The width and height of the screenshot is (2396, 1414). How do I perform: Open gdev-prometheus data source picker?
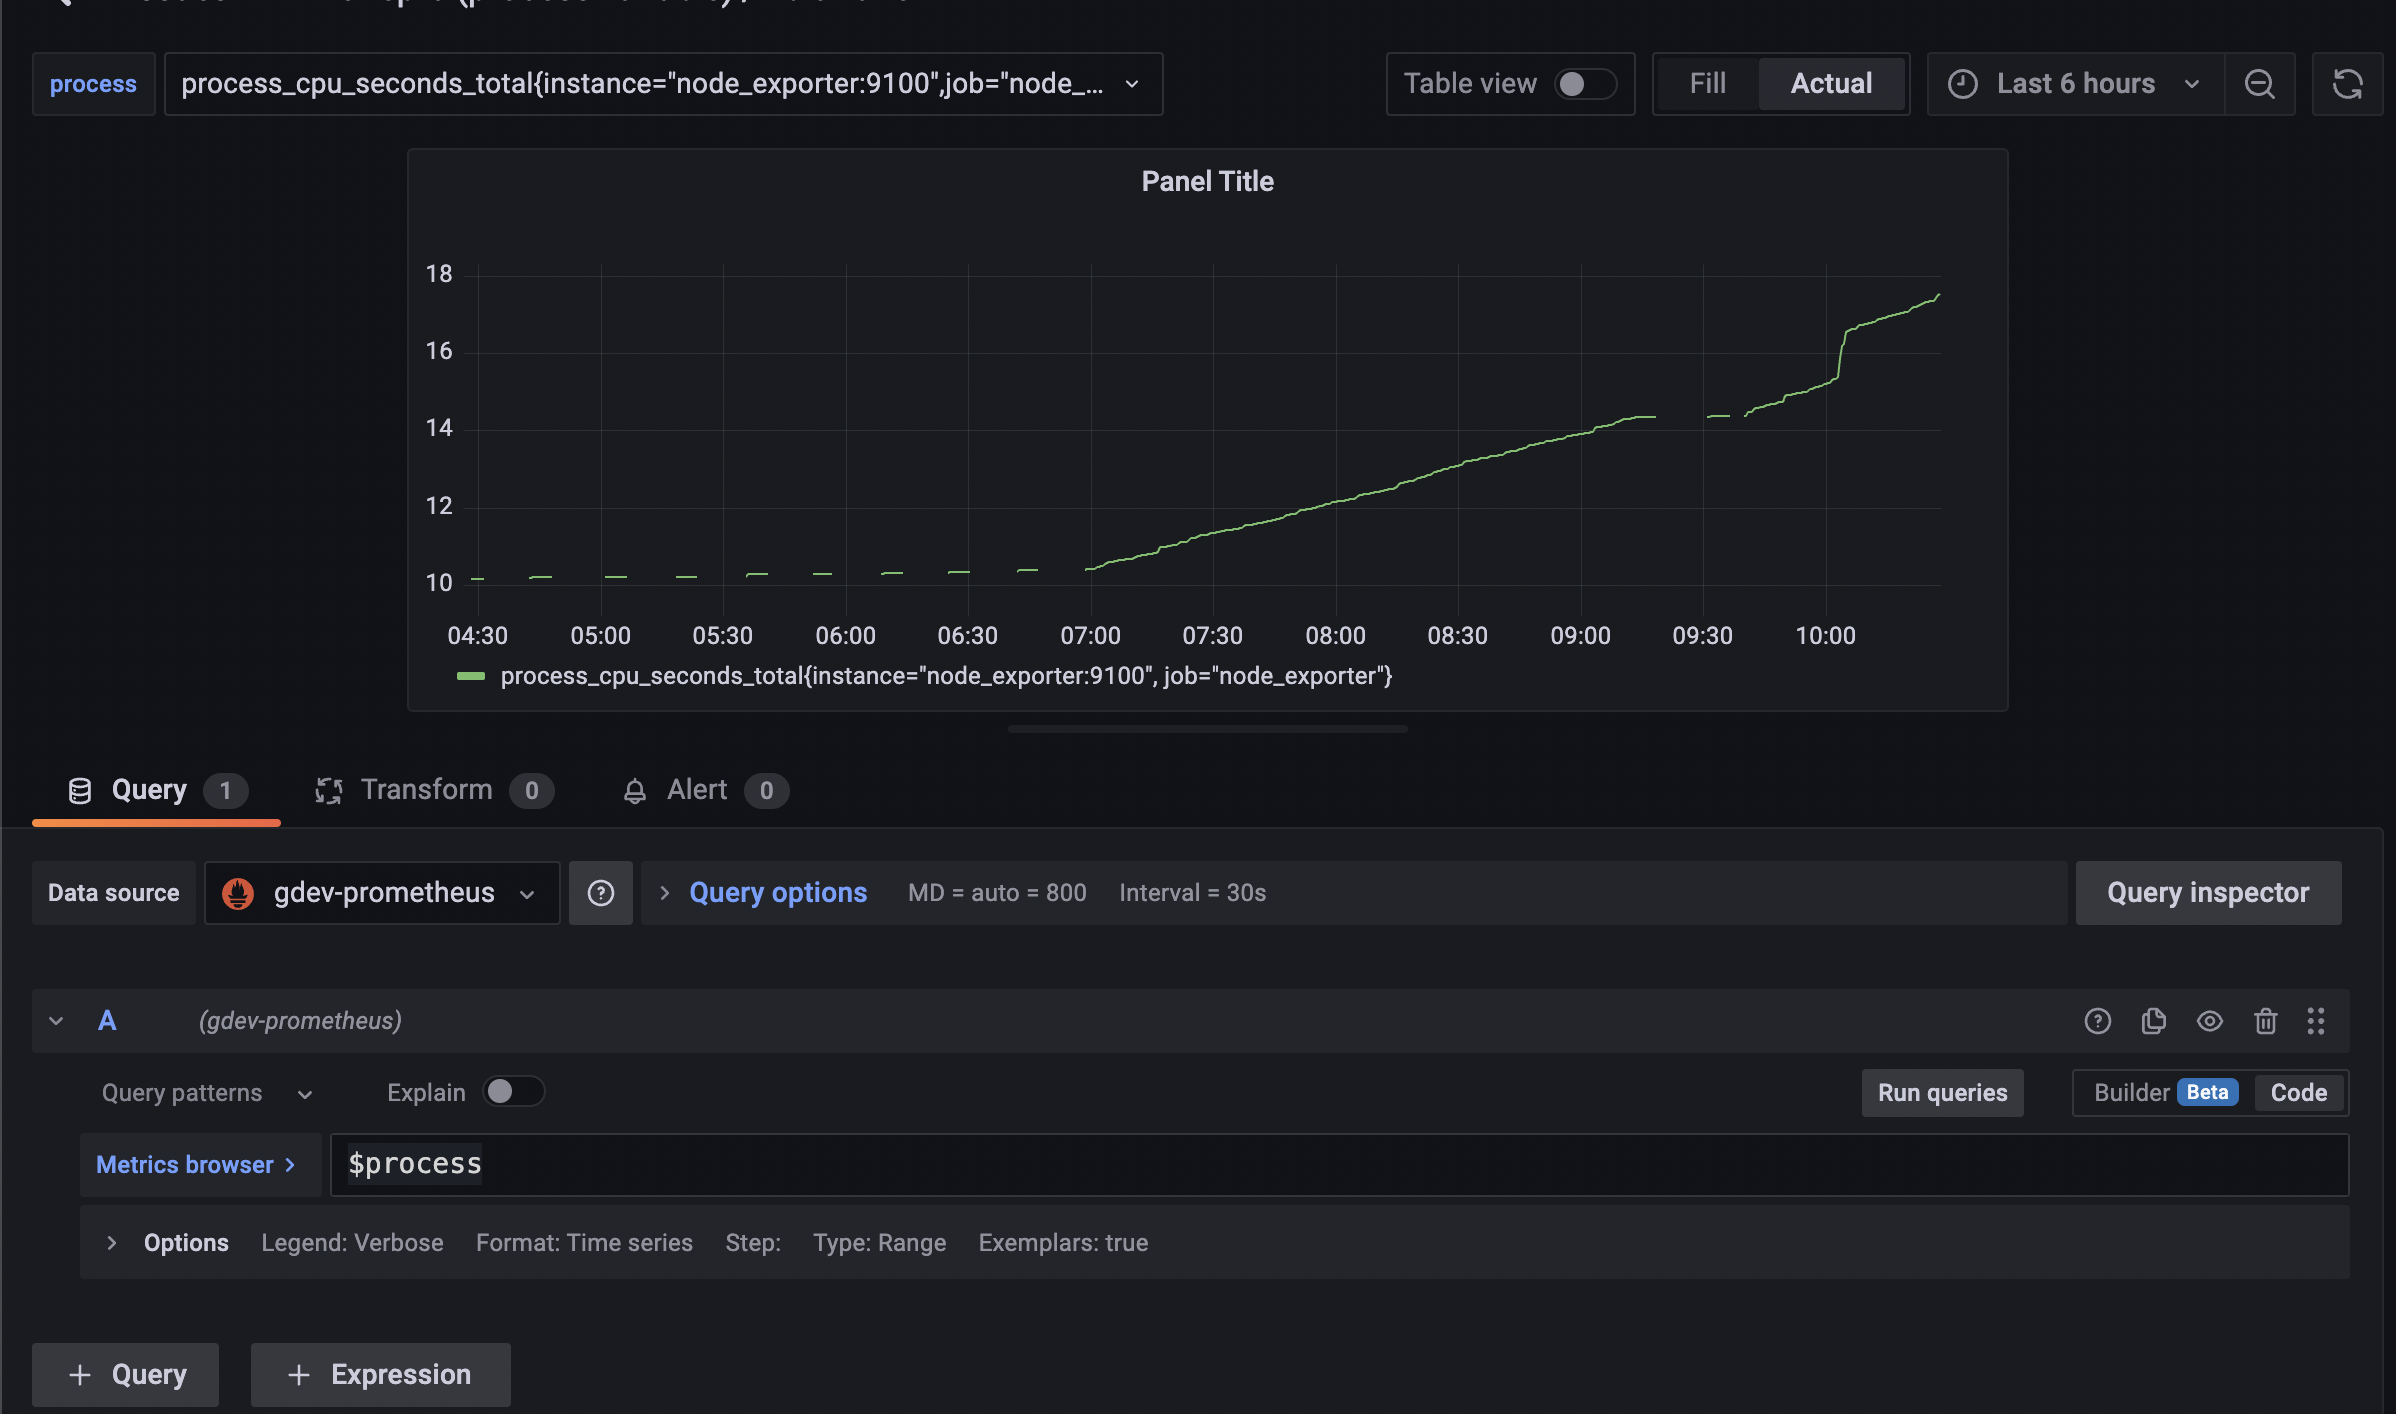point(382,893)
